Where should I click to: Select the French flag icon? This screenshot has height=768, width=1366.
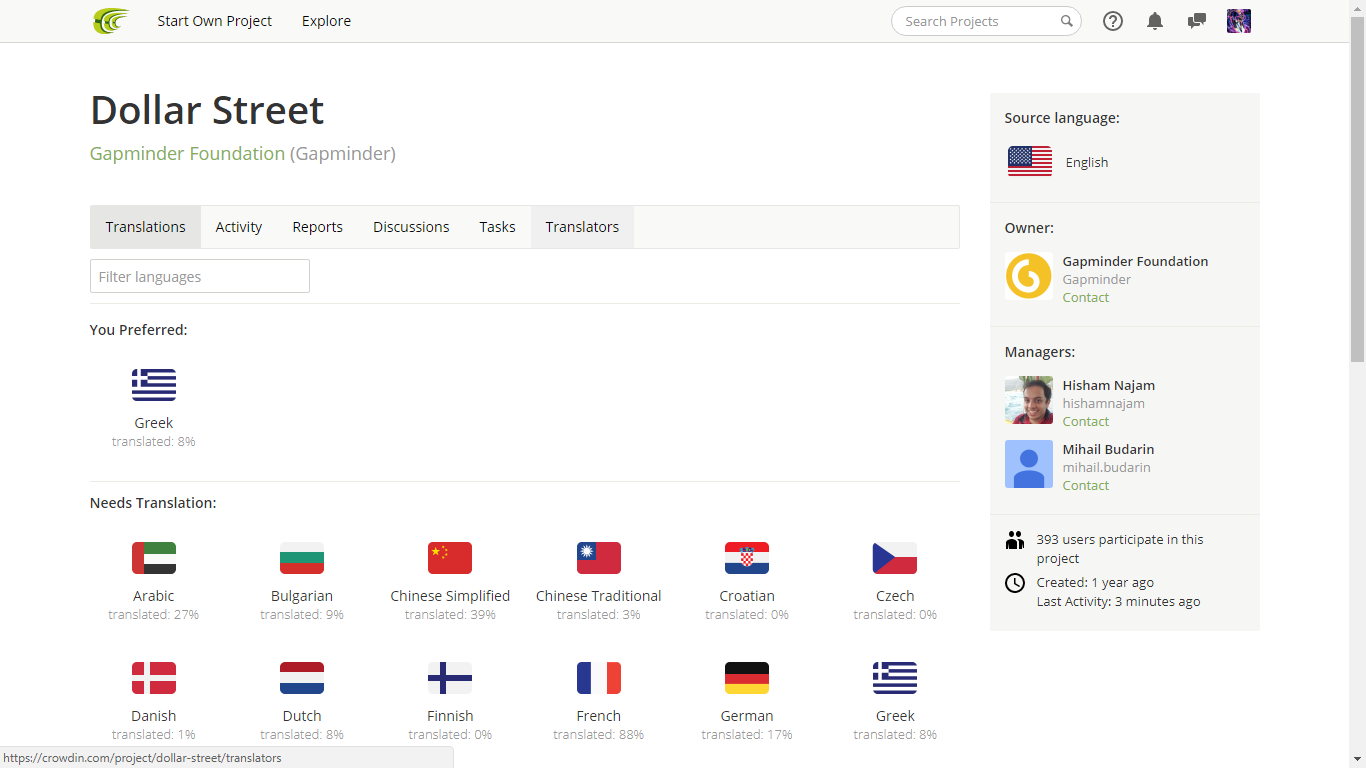point(599,678)
